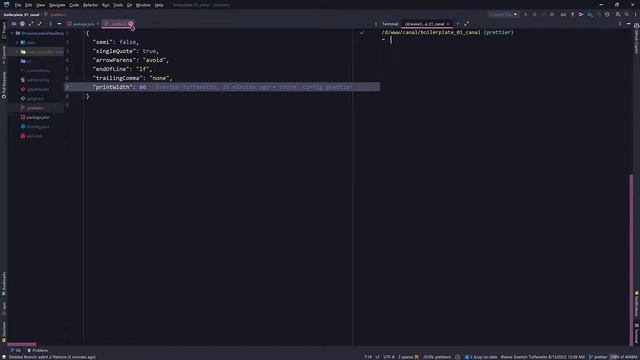Open the Edit menu
The image size is (640, 360).
tap(28, 5)
